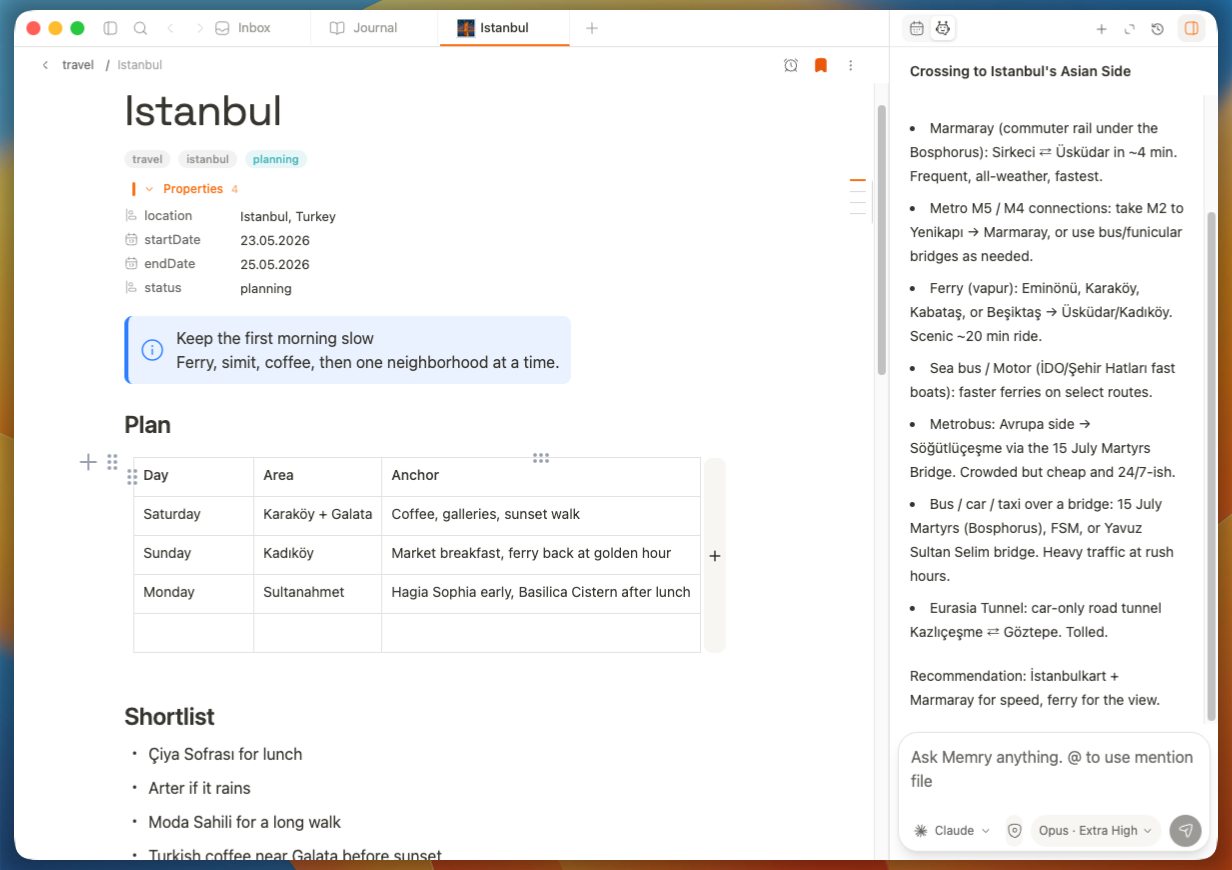Image resolution: width=1232 pixels, height=870 pixels.
Task: Toggle the orange bookmark icon
Action: click(821, 65)
